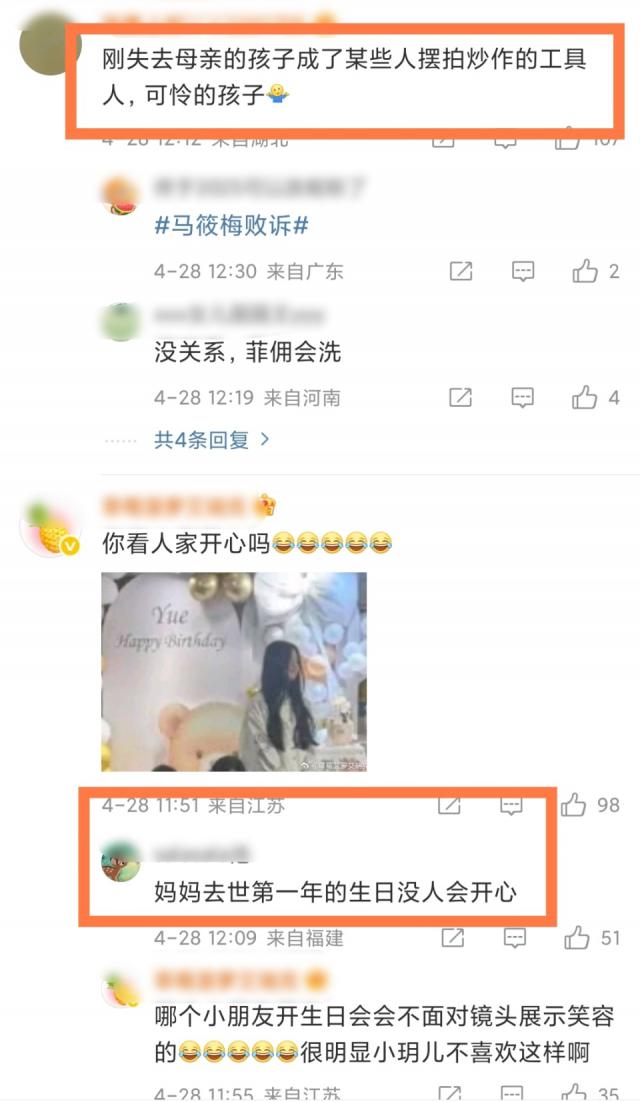Reply to the 来自广东 comment

click(523, 271)
